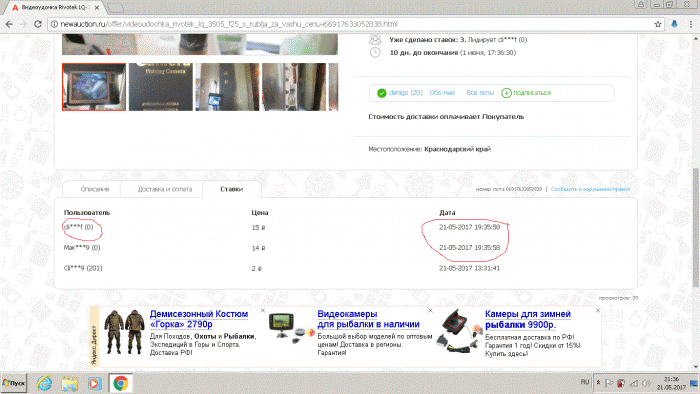Close the Горка costume ad
Viewport: 700px width, 394px height.
pos(262,311)
